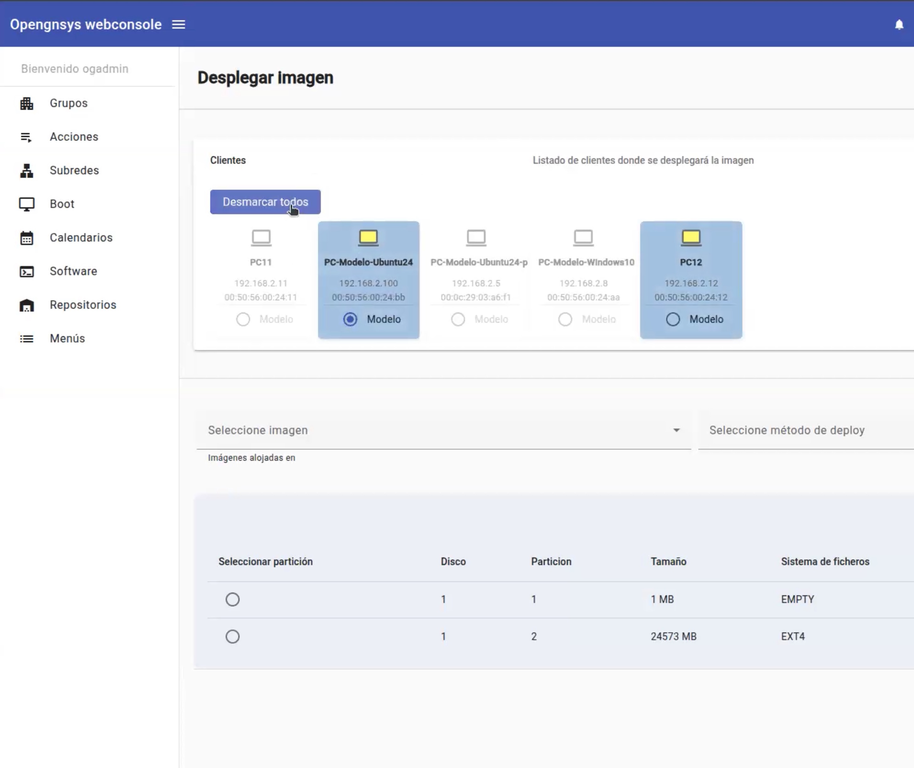The height and width of the screenshot is (768, 914).
Task: Click the Particion column header
Action: tap(551, 562)
